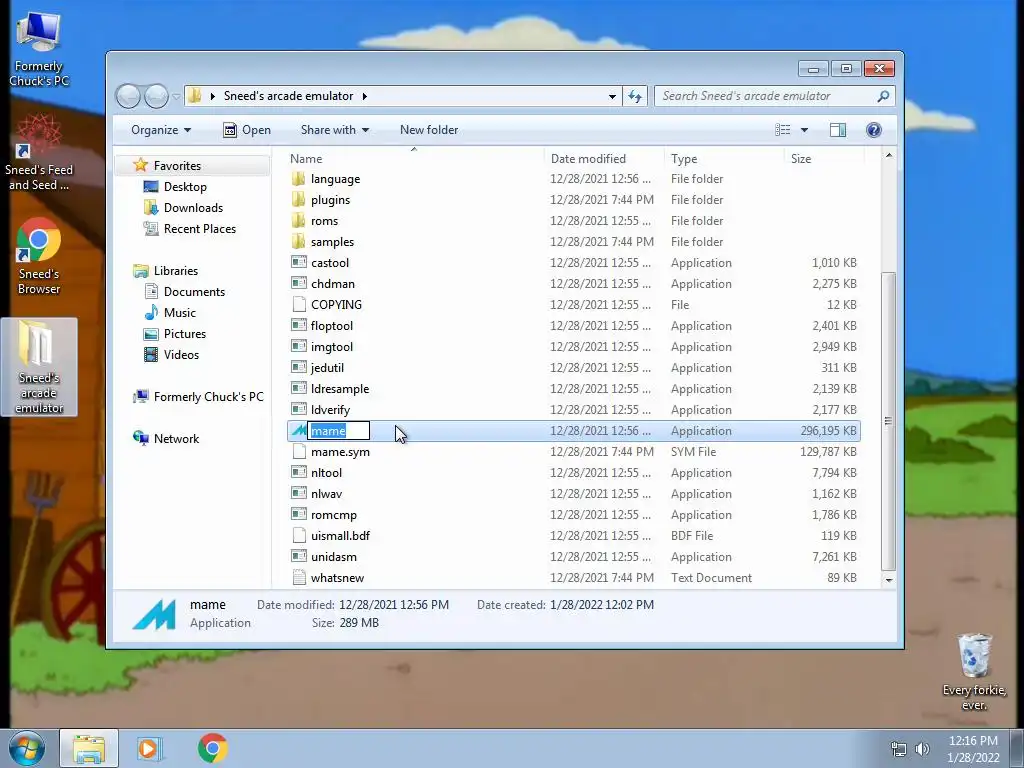Select the roms folder icon

(x=299, y=220)
